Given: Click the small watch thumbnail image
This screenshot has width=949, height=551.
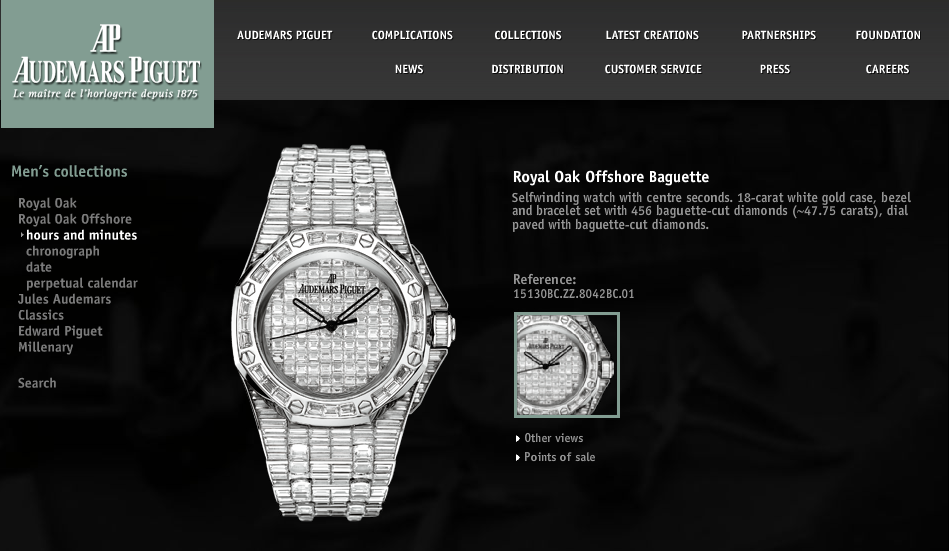Looking at the screenshot, I should tap(566, 365).
